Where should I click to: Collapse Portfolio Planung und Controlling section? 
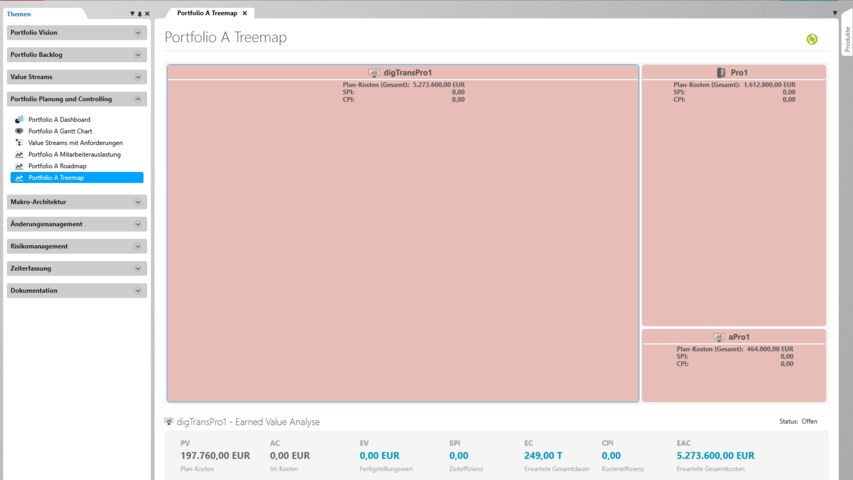138,99
